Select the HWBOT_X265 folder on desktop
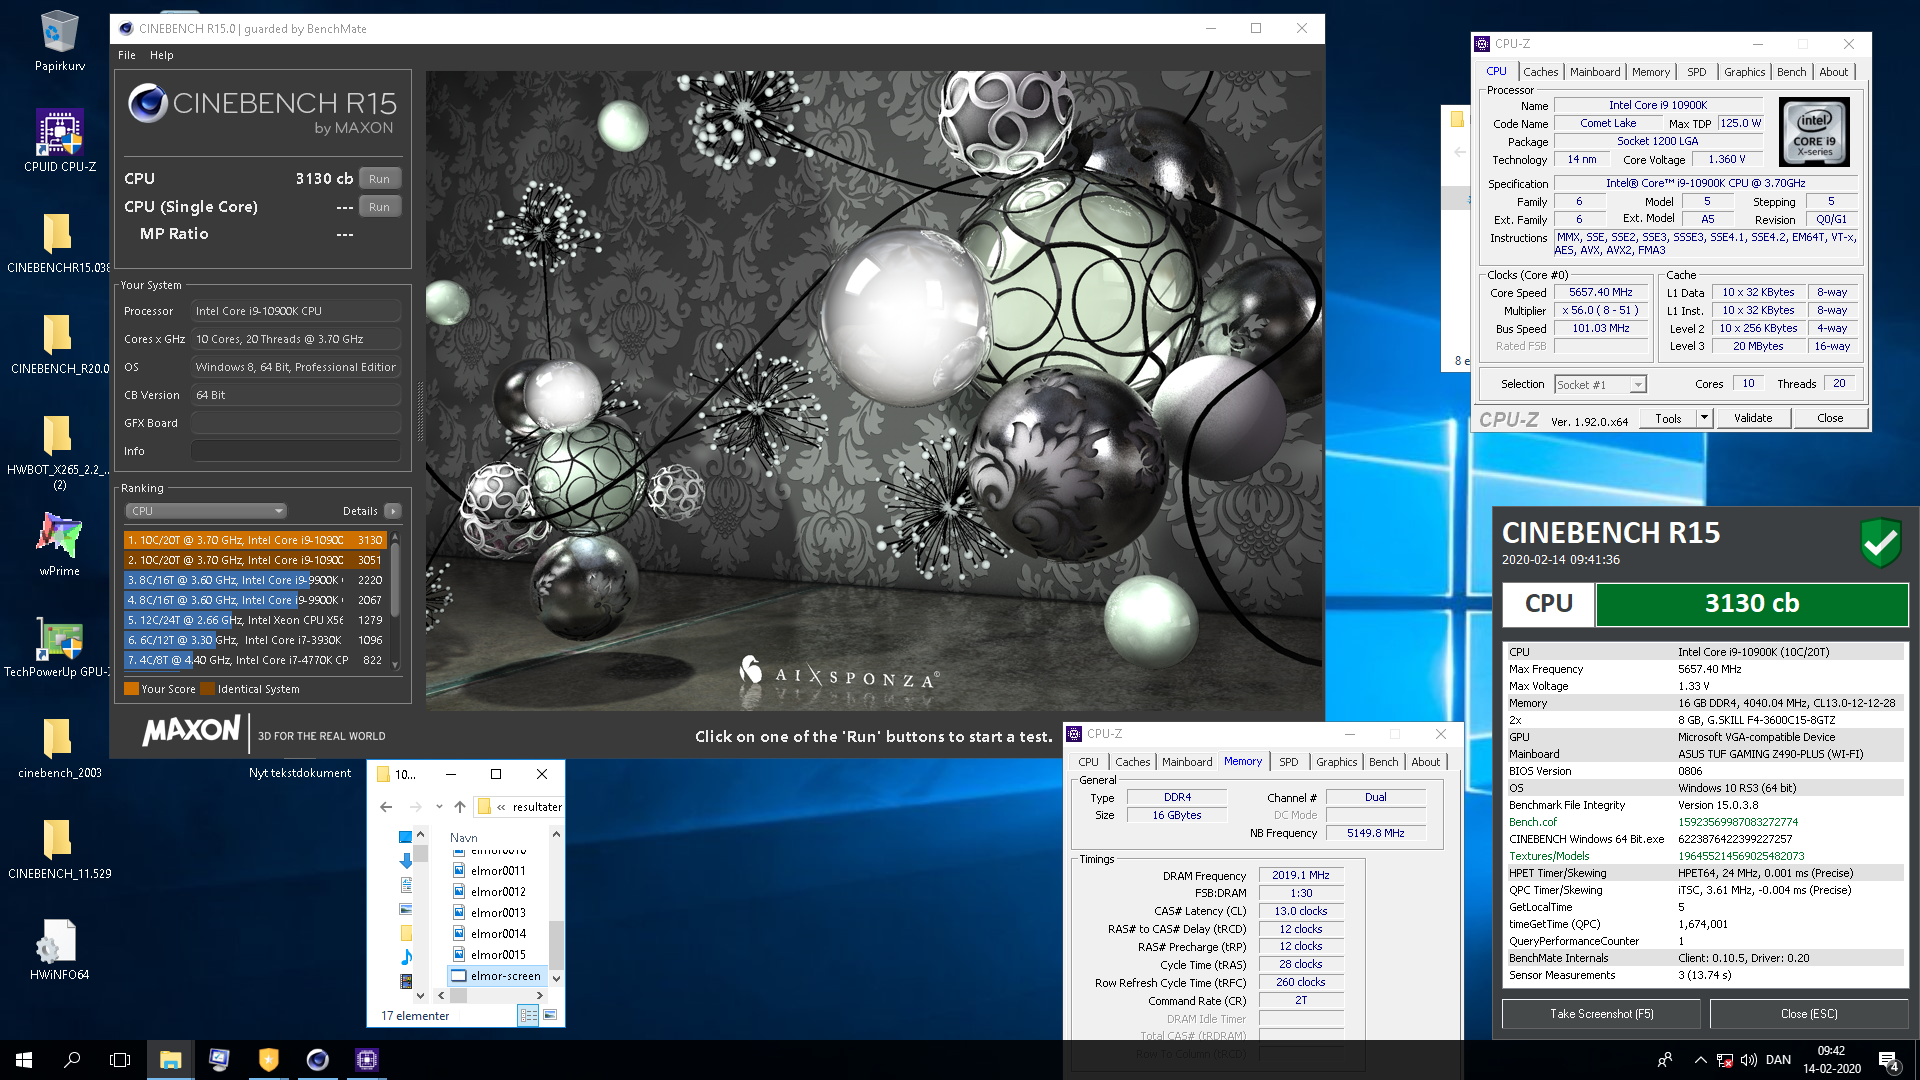Image resolution: width=1920 pixels, height=1080 pixels. point(57,450)
